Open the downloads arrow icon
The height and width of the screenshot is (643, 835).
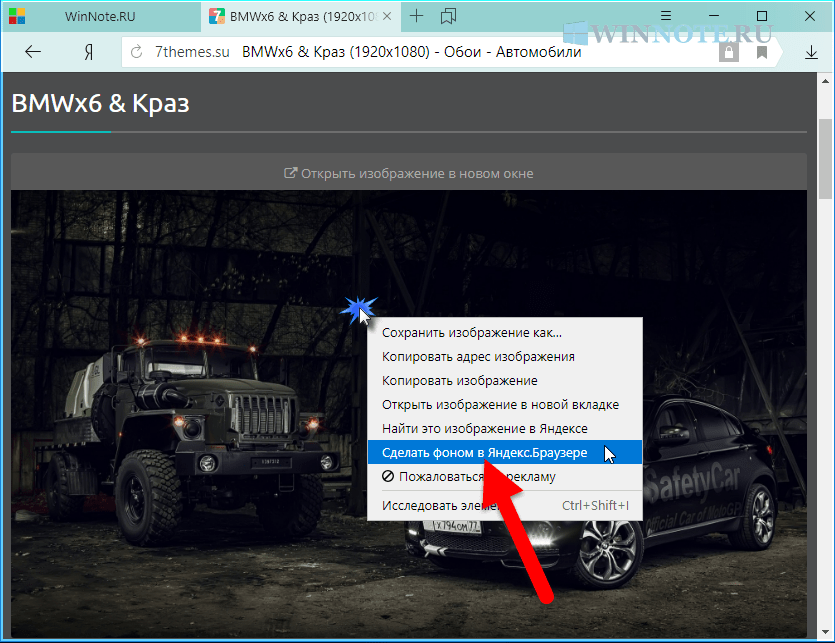pyautogui.click(x=811, y=52)
